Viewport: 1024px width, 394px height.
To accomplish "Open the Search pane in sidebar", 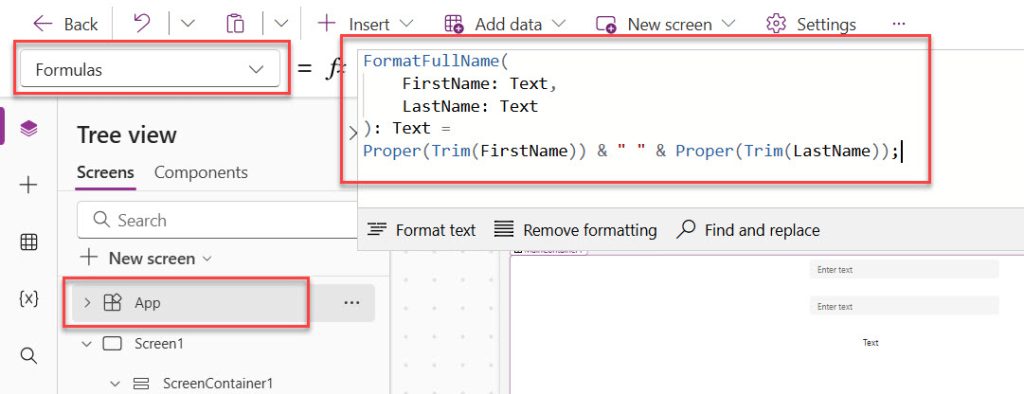I will [x=28, y=355].
